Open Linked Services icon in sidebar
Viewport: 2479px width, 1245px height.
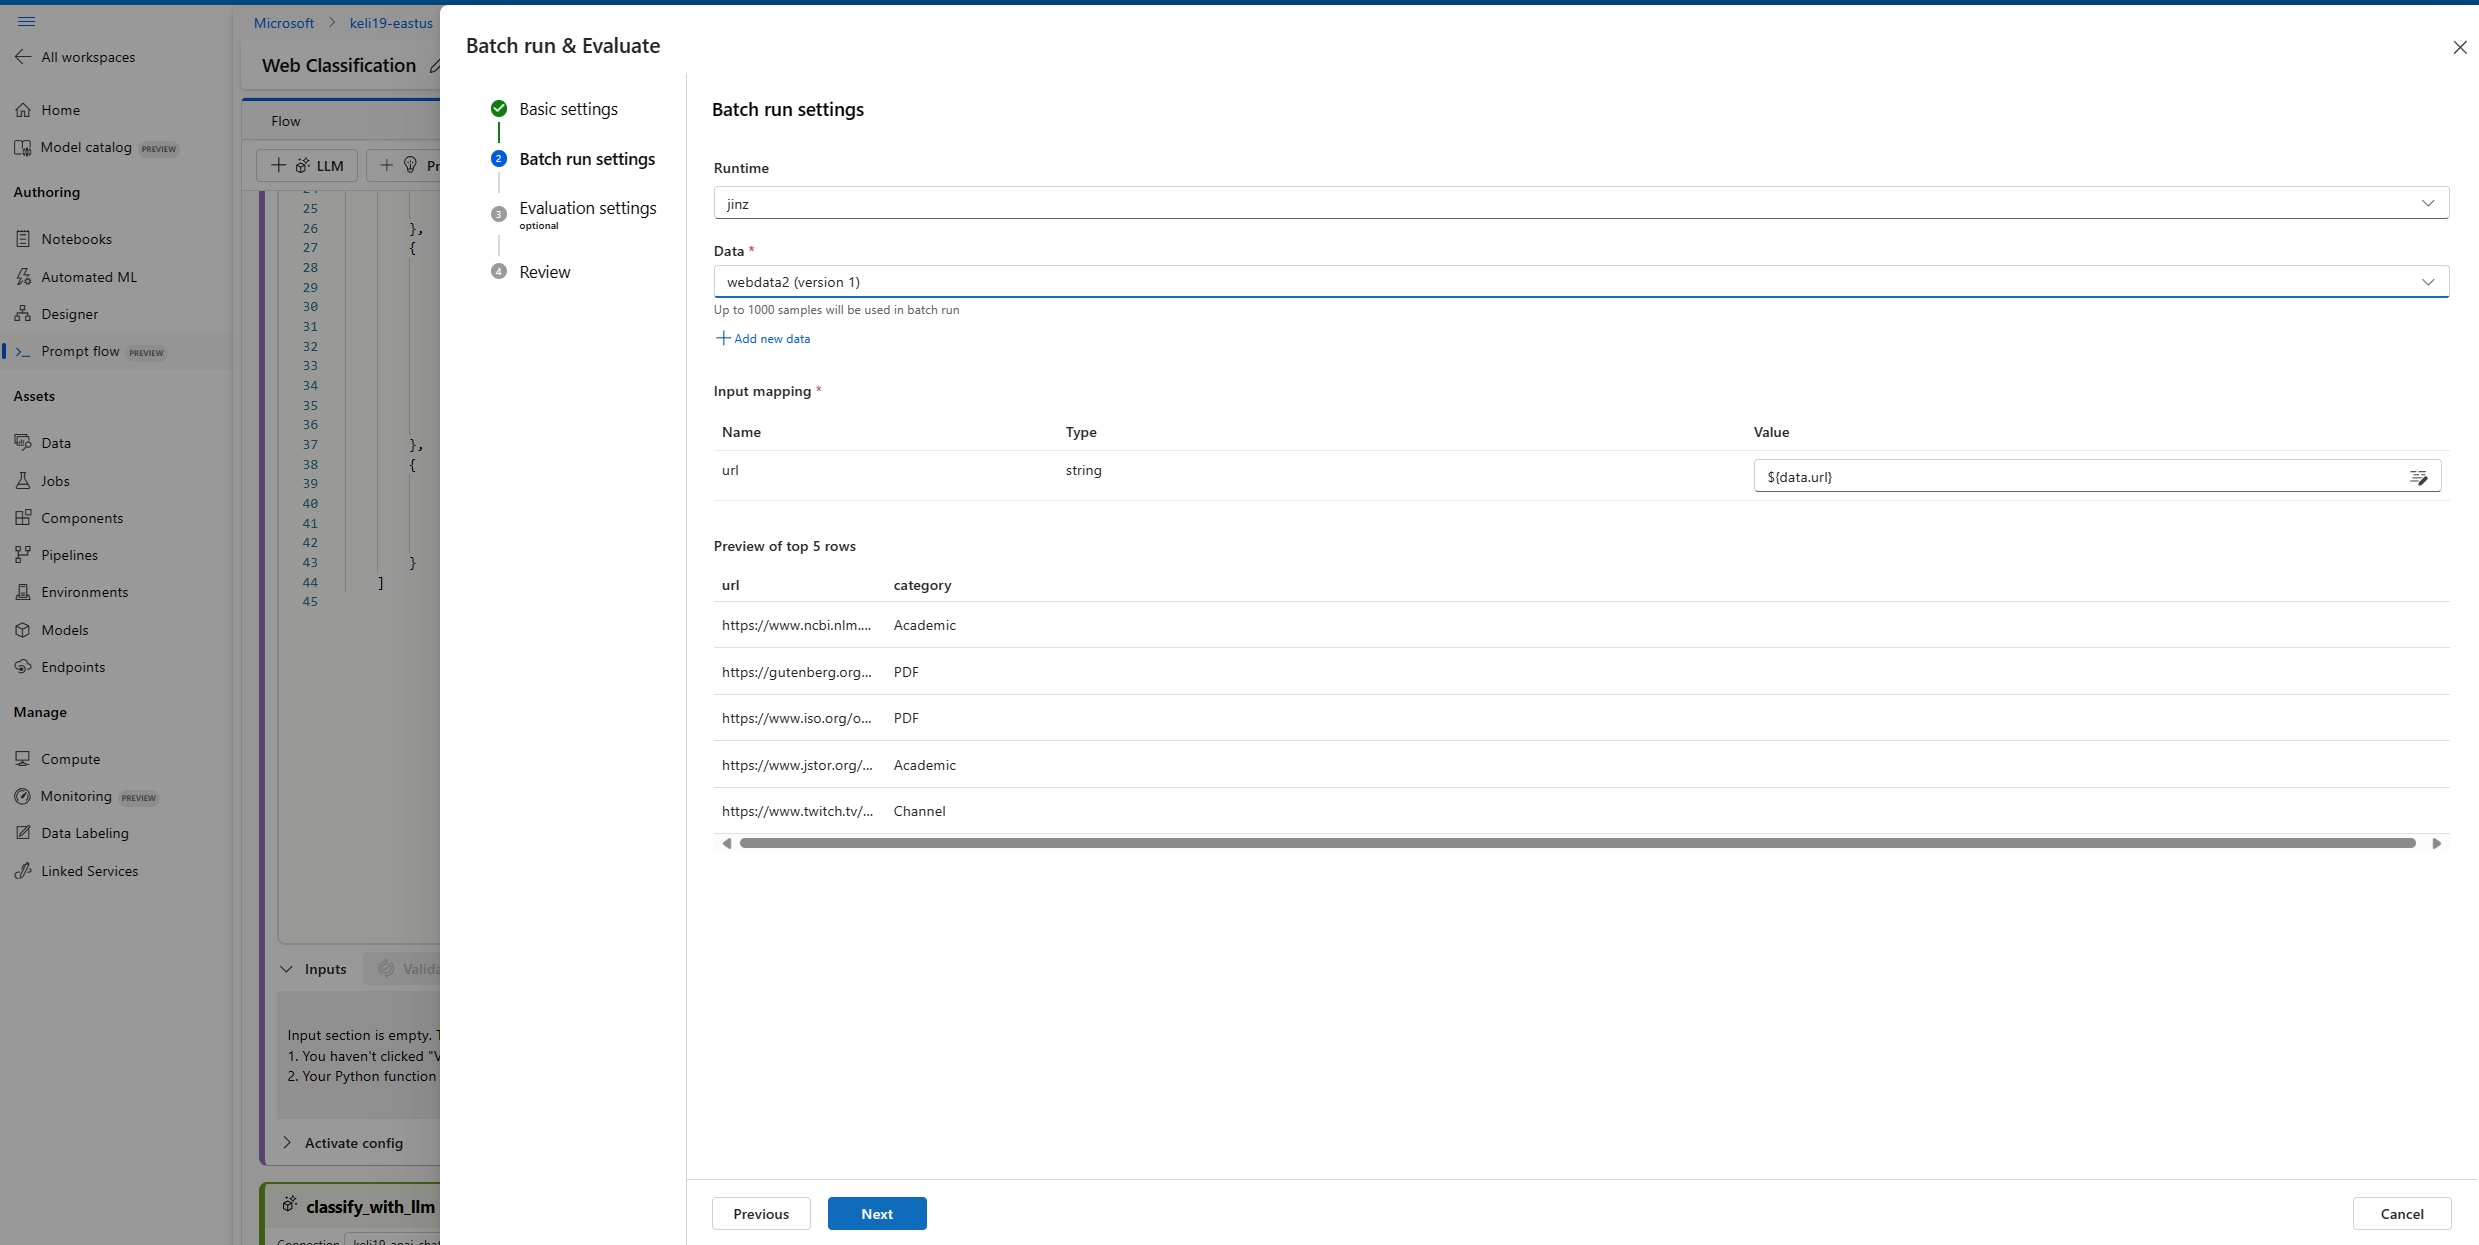[23, 871]
